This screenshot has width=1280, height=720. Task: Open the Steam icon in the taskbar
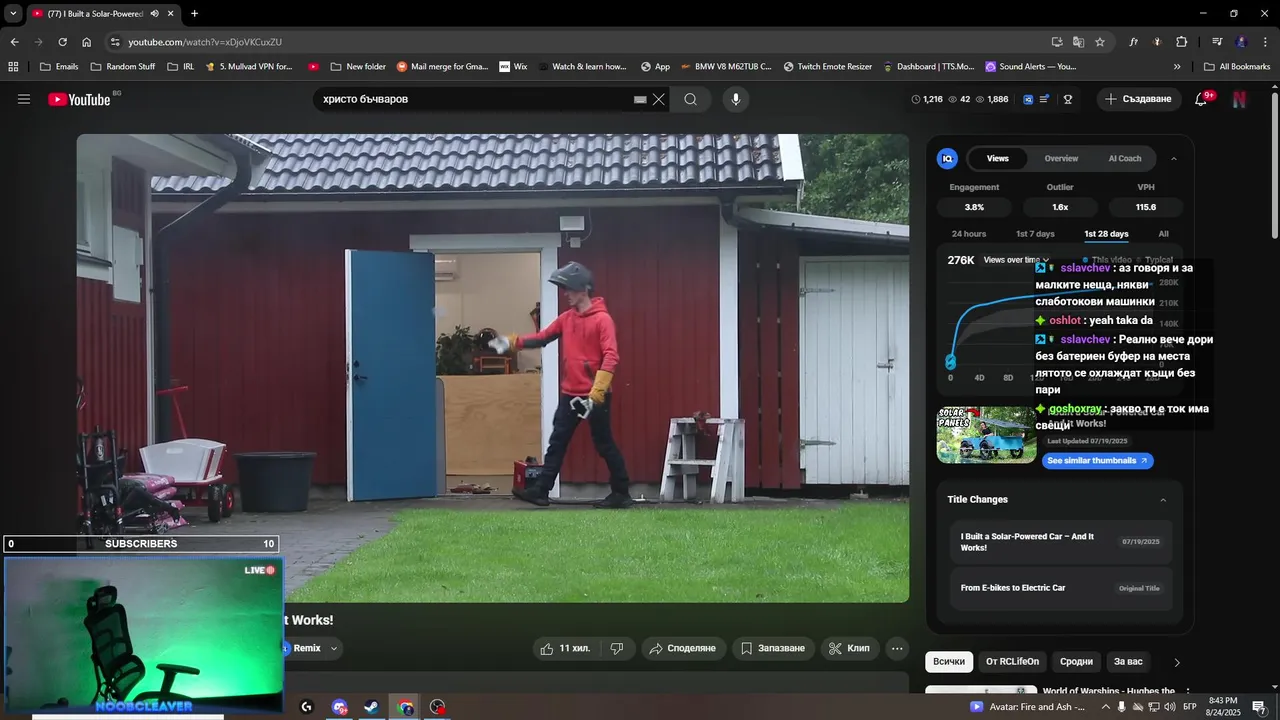click(x=371, y=707)
